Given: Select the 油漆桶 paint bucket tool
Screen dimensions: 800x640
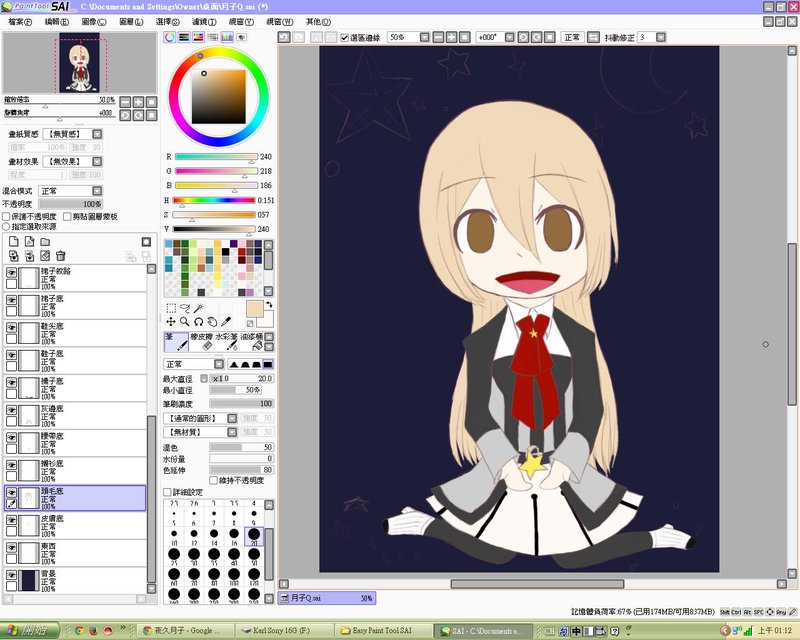Looking at the screenshot, I should pyautogui.click(x=252, y=341).
